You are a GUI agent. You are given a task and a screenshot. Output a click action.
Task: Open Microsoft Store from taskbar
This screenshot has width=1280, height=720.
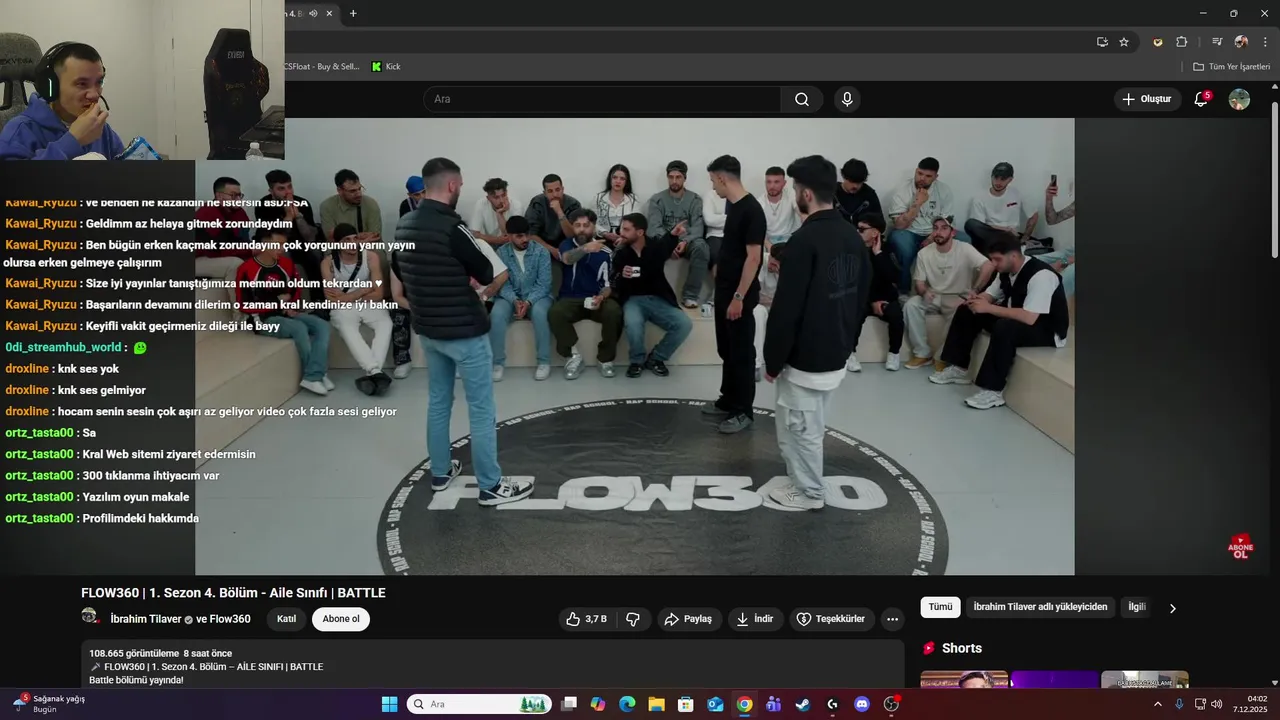click(686, 704)
